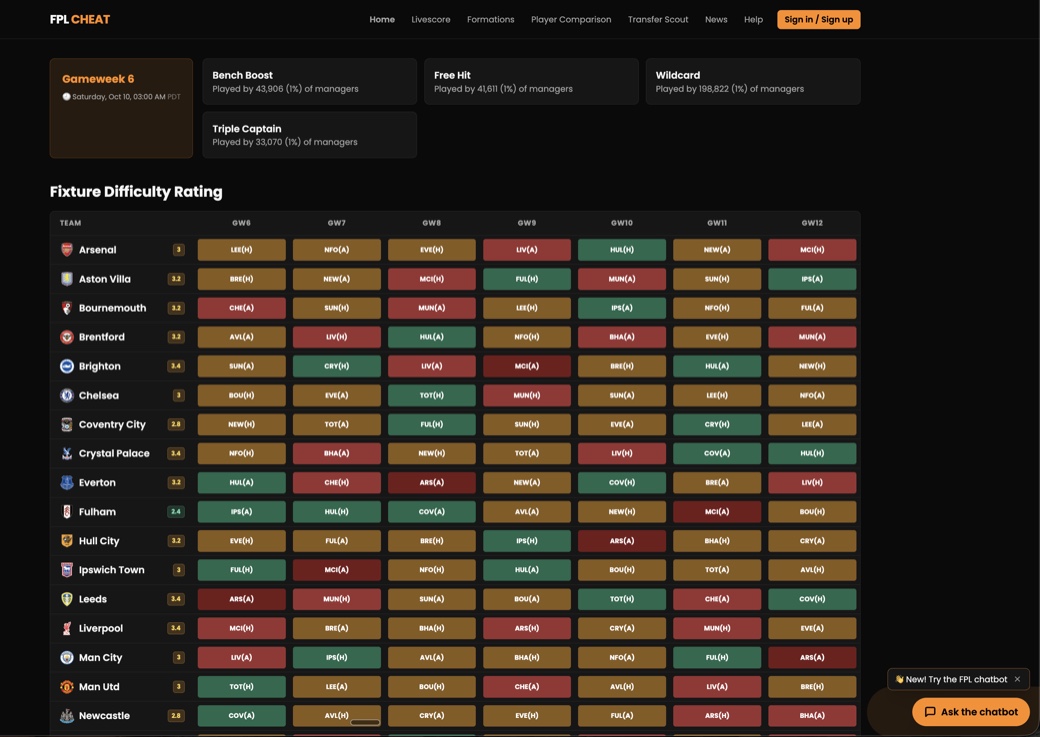The height and width of the screenshot is (737, 1040).
Task: Click the clock icon beside Saturday, Oct 10
Action: pyautogui.click(x=66, y=97)
